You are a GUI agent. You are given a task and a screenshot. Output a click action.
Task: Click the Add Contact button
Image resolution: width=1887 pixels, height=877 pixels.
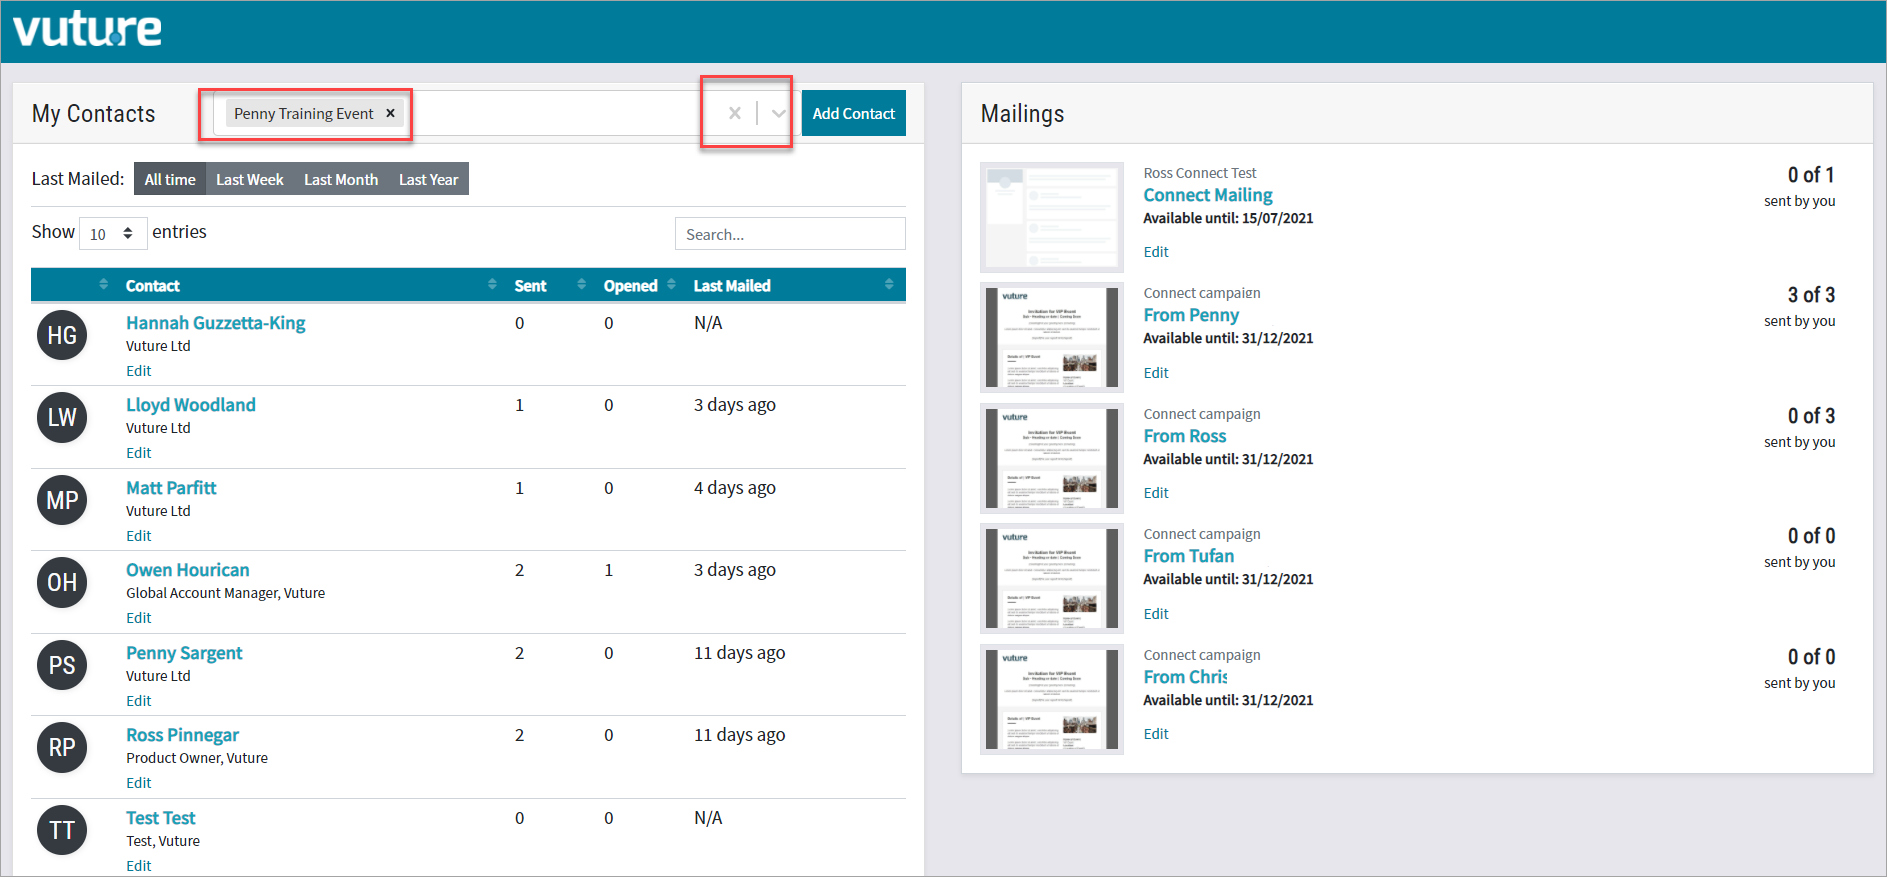click(854, 113)
